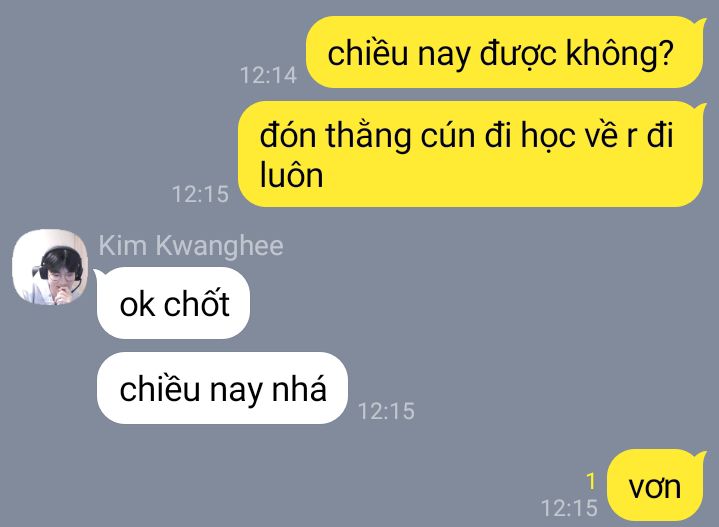
Task: Tap the yellow unread count '1'
Action: click(x=591, y=481)
